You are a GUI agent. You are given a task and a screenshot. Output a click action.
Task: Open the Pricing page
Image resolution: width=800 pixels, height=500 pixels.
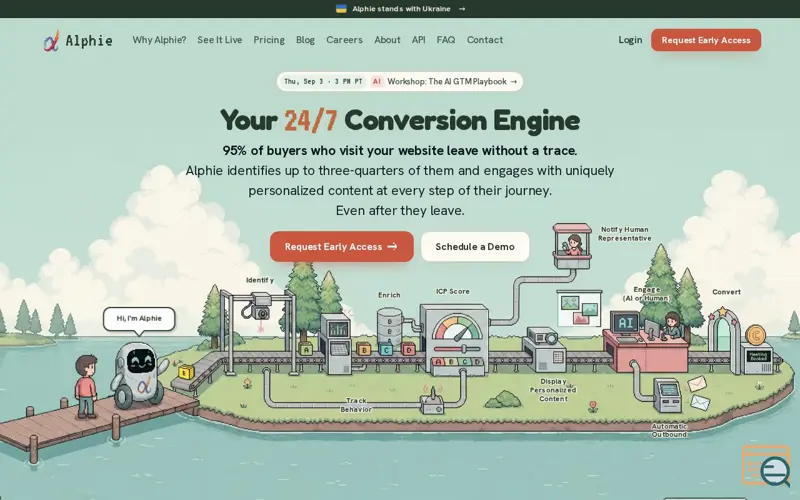pos(269,40)
